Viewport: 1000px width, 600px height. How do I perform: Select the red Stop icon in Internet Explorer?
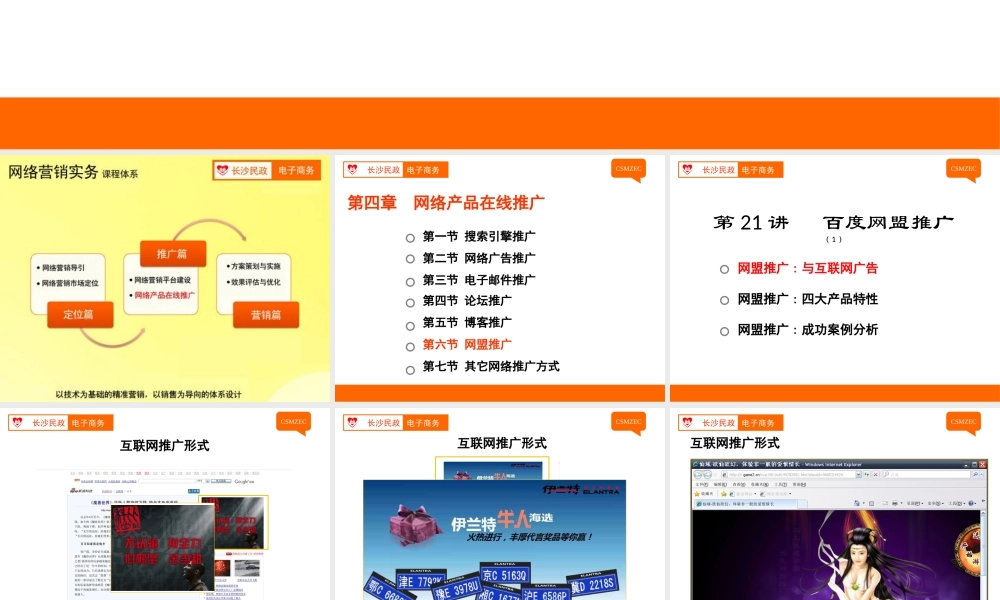pyautogui.click(x=876, y=474)
